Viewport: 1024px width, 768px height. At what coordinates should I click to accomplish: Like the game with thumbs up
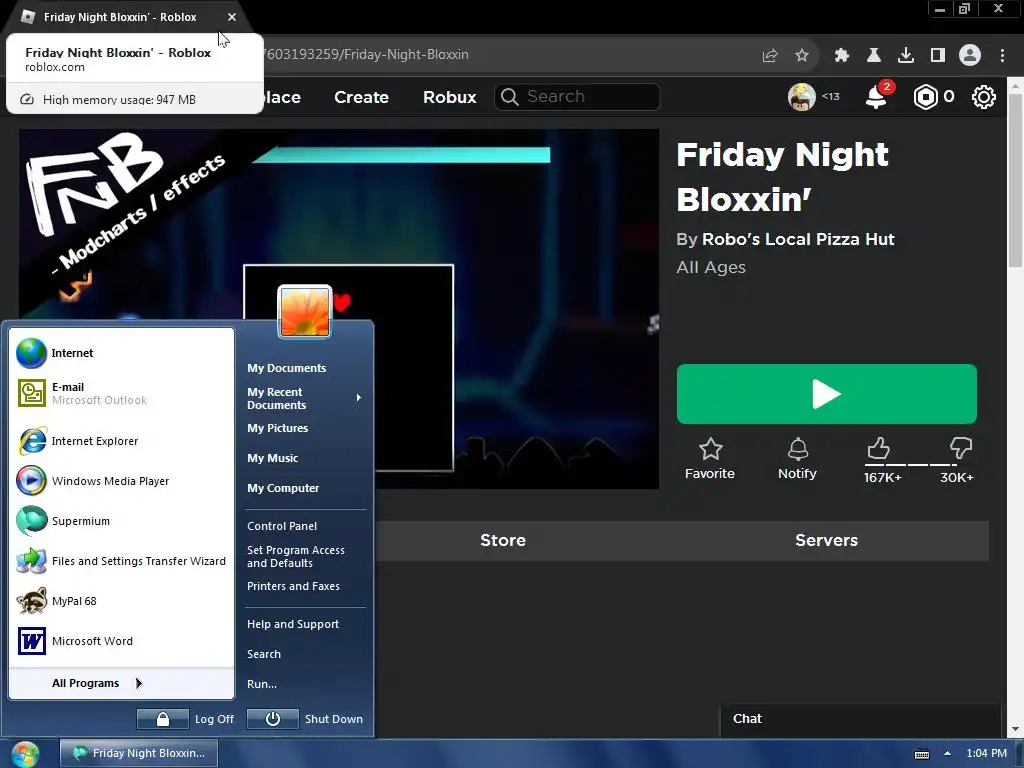coord(879,449)
